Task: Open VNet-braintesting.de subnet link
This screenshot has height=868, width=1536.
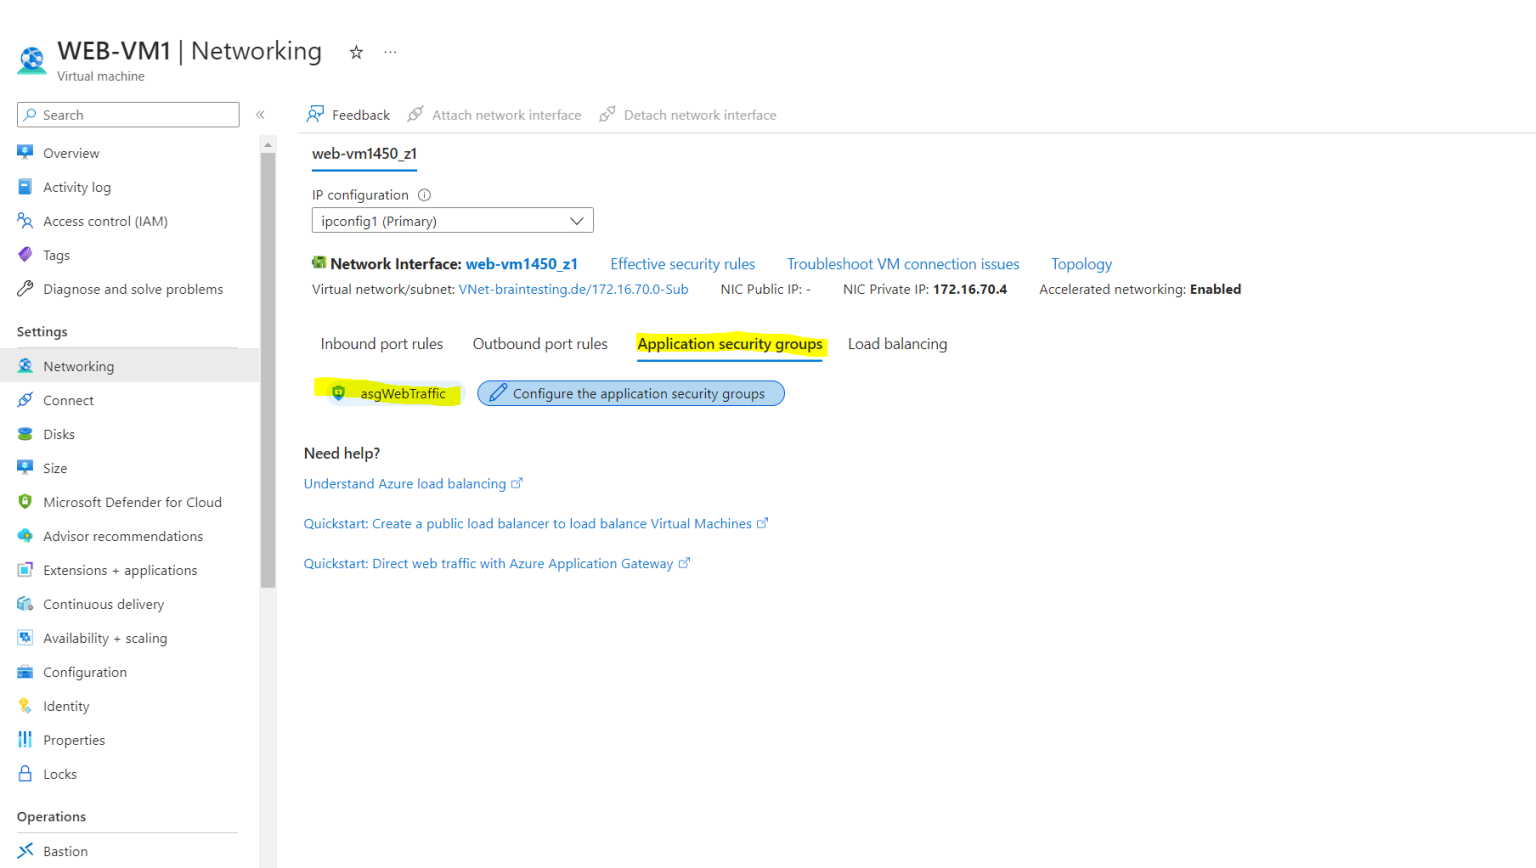Action: pos(574,289)
